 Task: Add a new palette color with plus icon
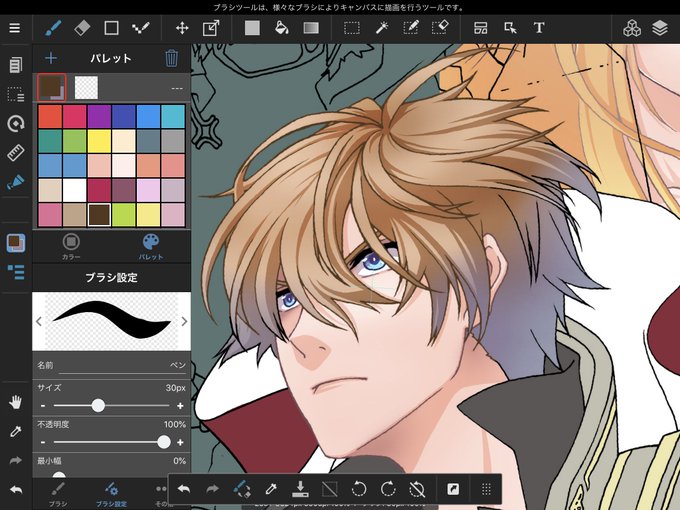click(51, 58)
